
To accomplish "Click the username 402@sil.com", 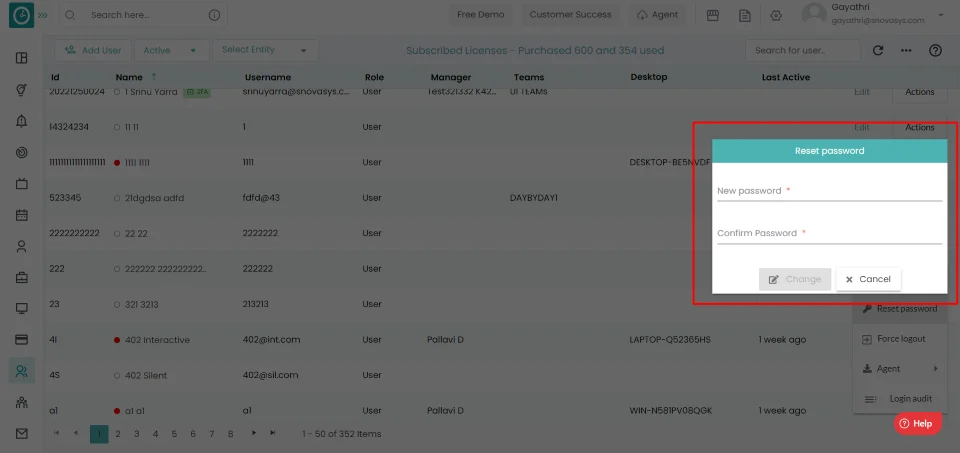I will (270, 375).
